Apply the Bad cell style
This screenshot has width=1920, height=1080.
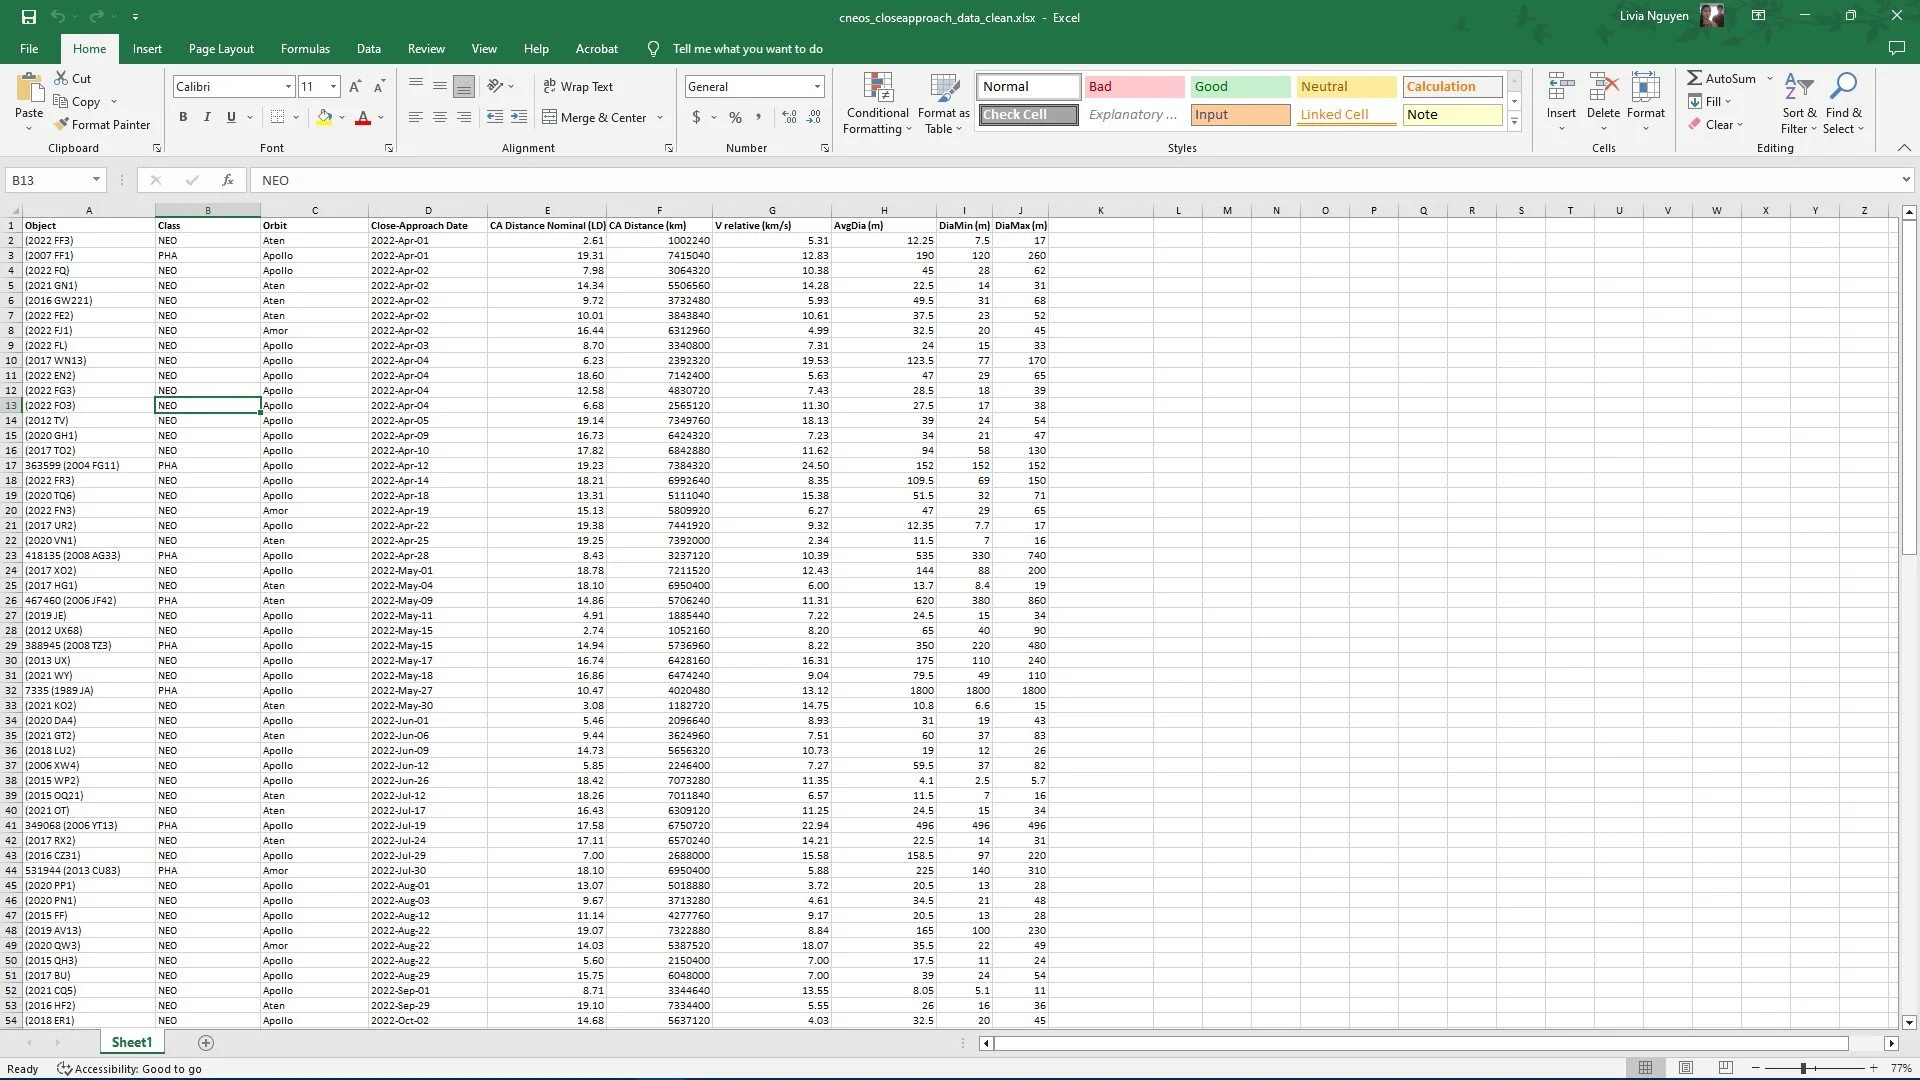click(x=1134, y=86)
